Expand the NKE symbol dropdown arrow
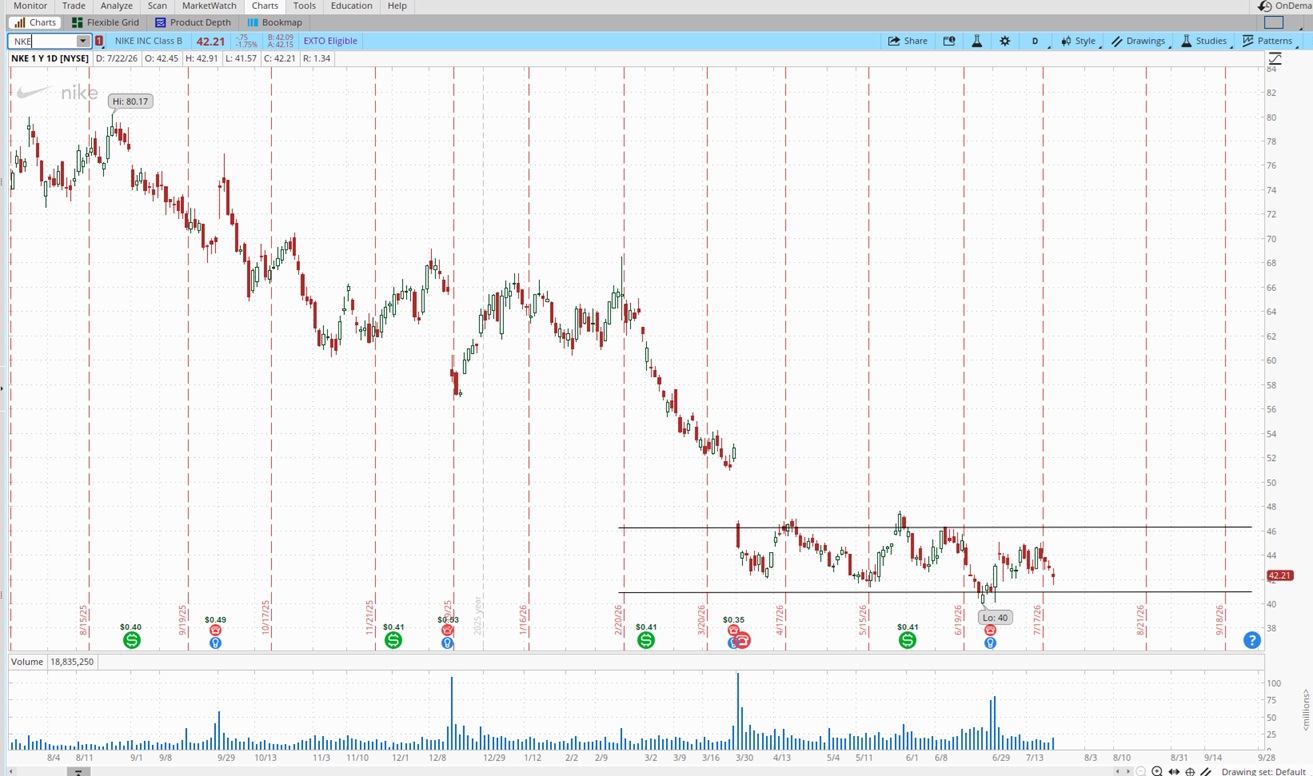 (83, 41)
